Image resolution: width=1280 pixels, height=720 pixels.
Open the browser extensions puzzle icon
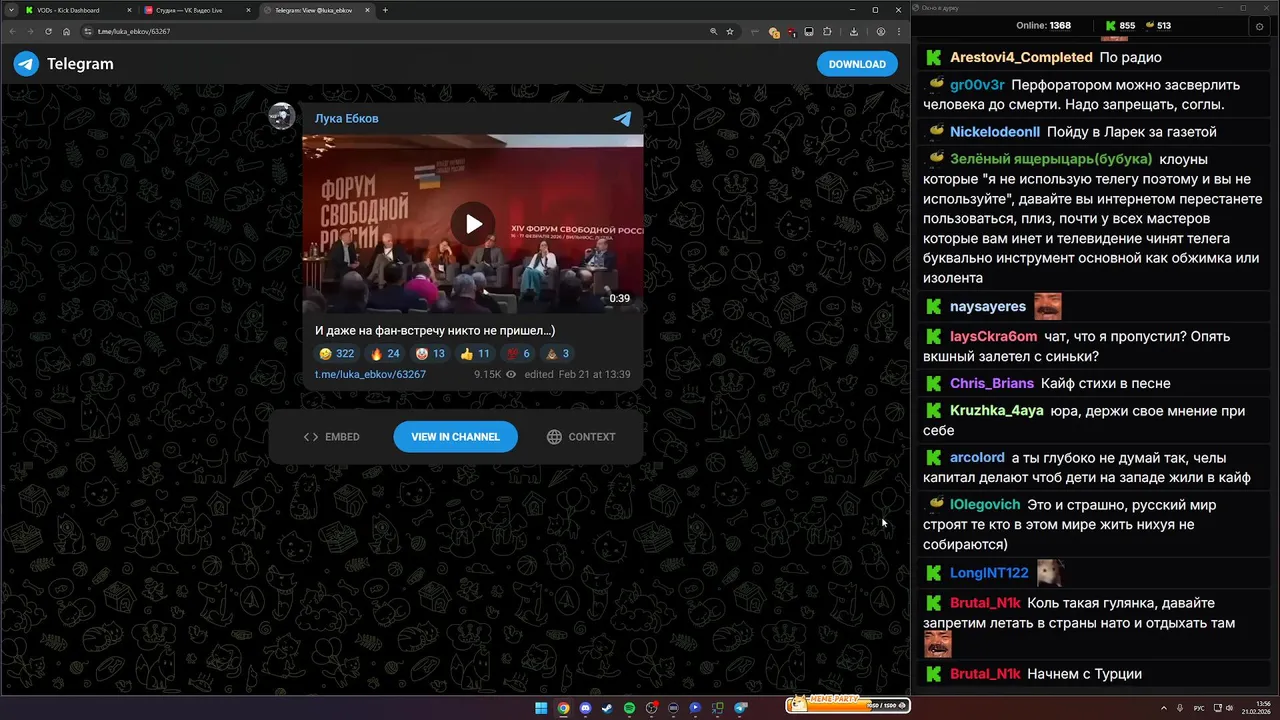(x=827, y=31)
